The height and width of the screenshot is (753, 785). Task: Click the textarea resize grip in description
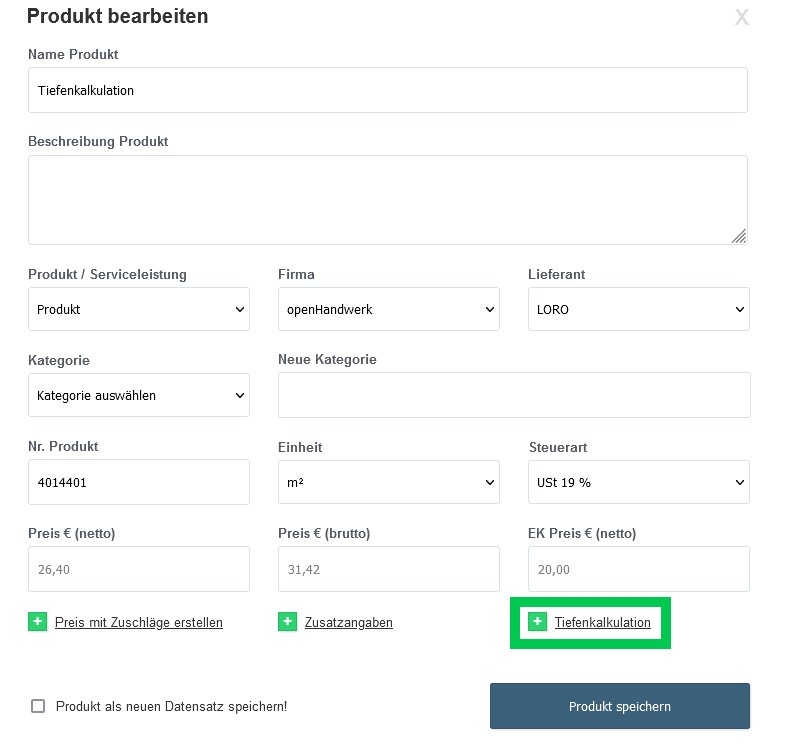click(x=739, y=236)
